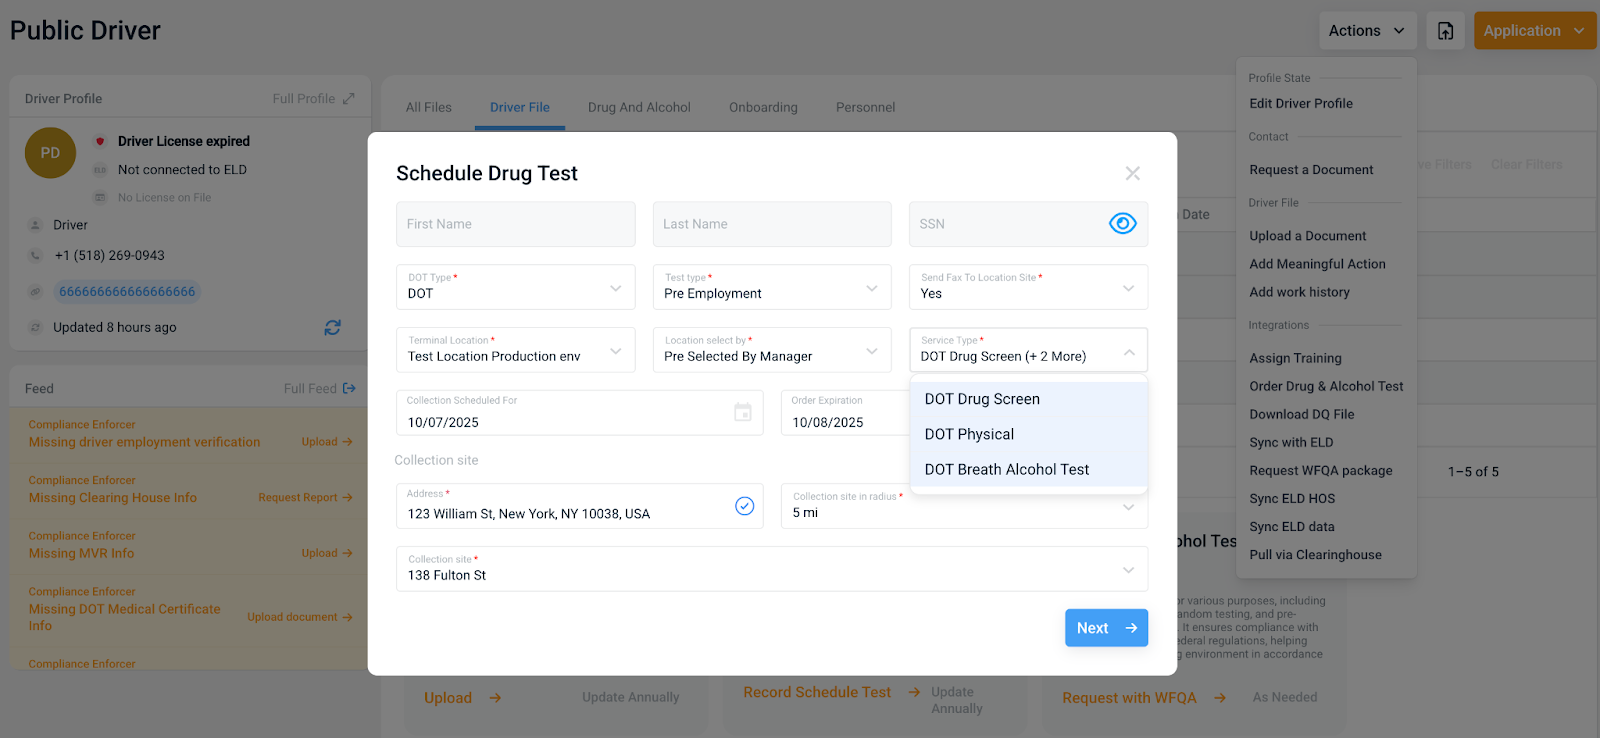Choose Add Meaningful Action menu item
Image resolution: width=1600 pixels, height=738 pixels.
click(x=1317, y=264)
